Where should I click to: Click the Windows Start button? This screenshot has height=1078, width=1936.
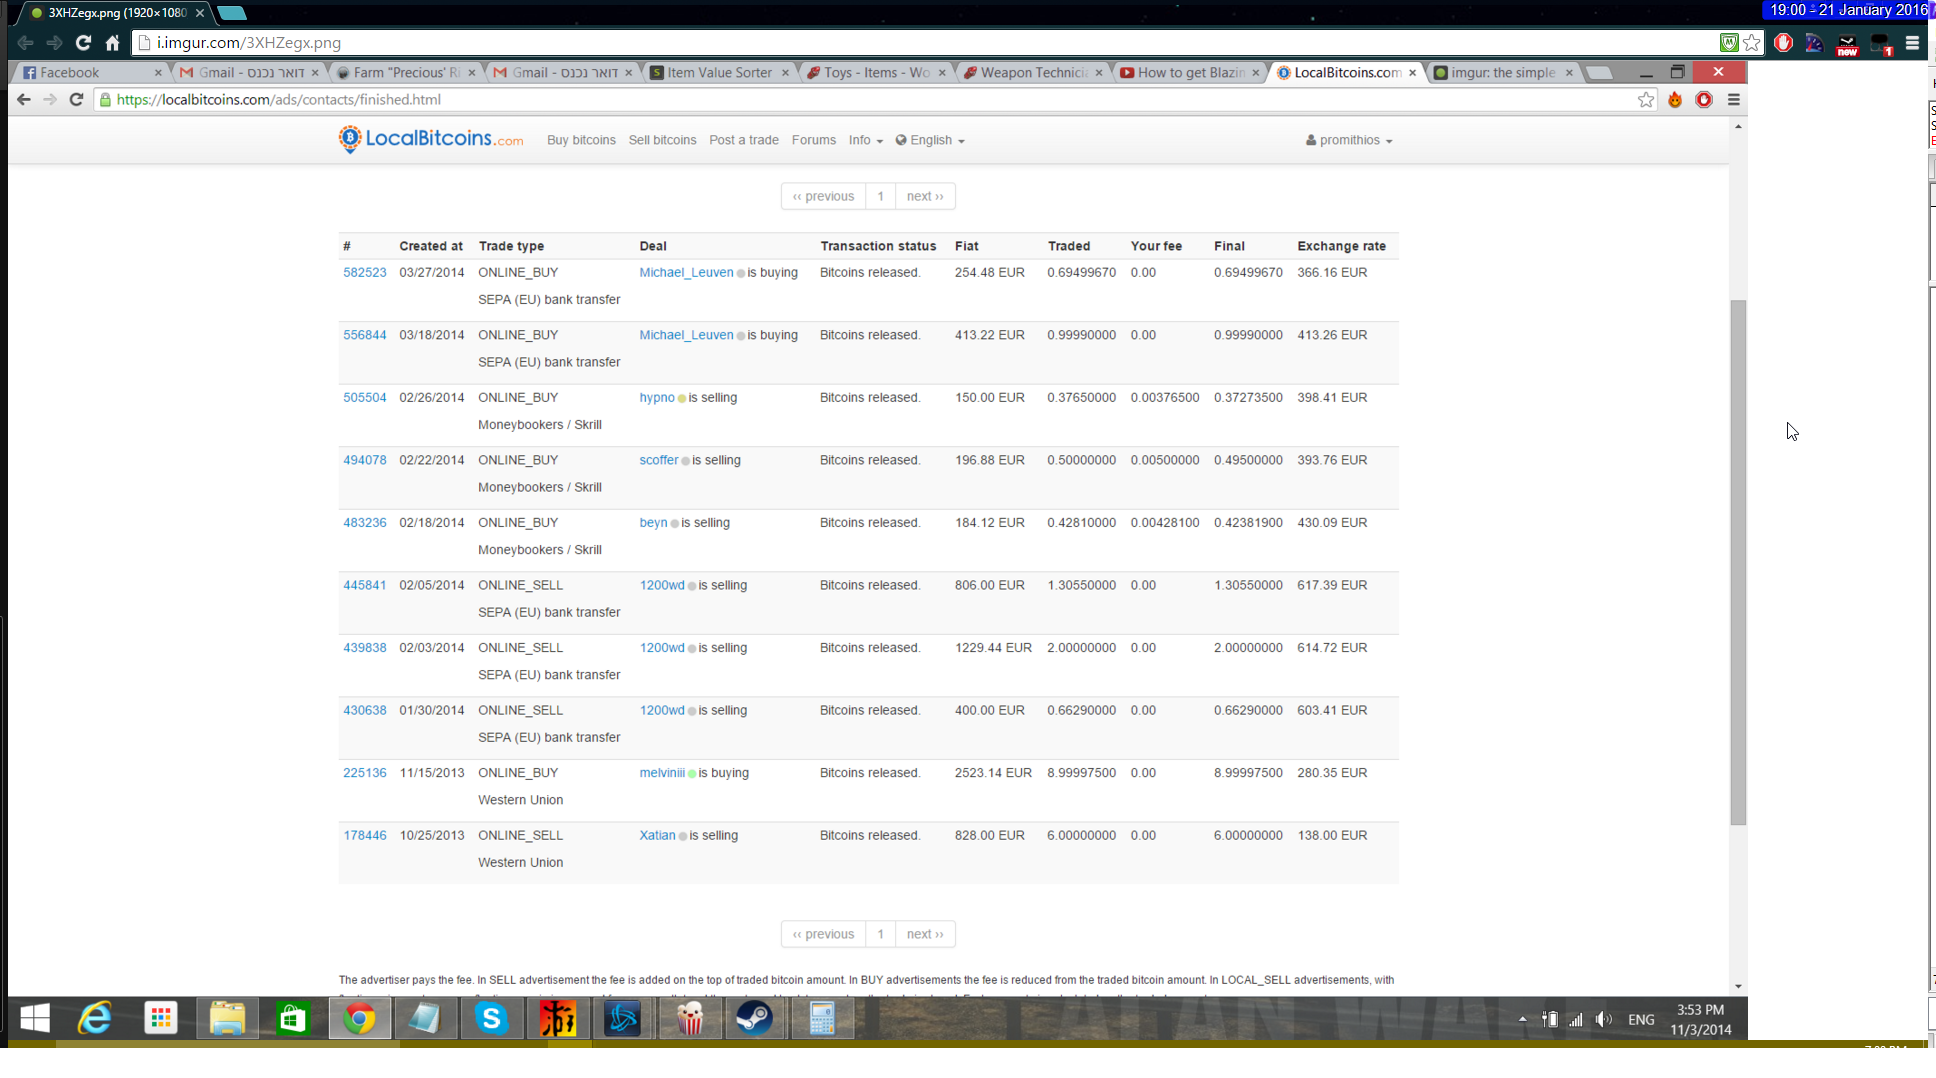[35, 1019]
